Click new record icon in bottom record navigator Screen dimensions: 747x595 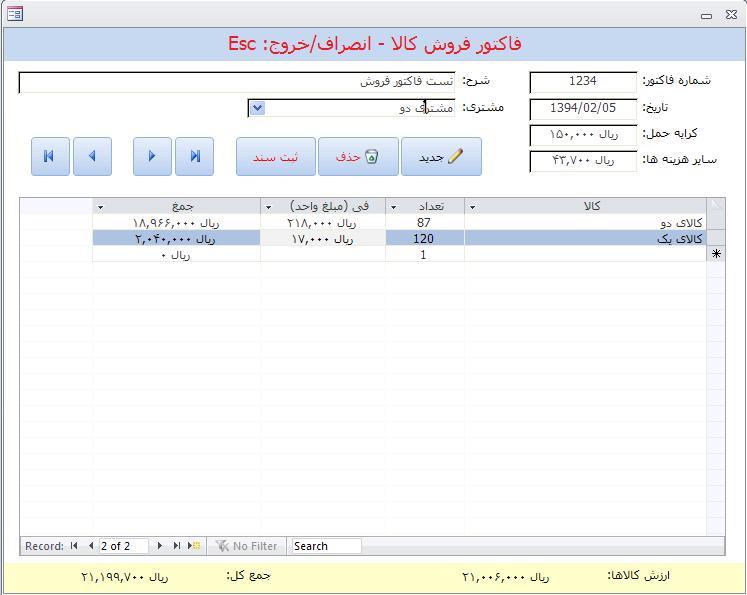[x=194, y=546]
